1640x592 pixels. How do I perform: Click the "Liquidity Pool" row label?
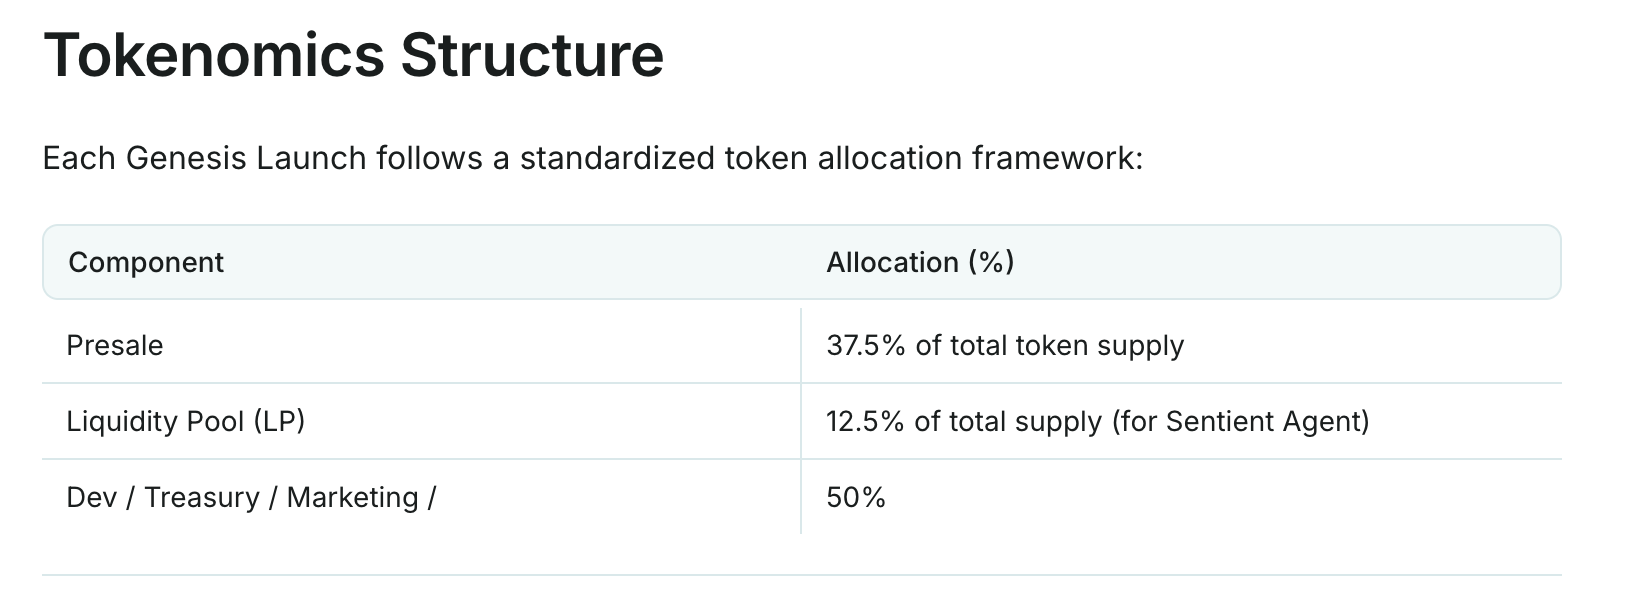155,421
